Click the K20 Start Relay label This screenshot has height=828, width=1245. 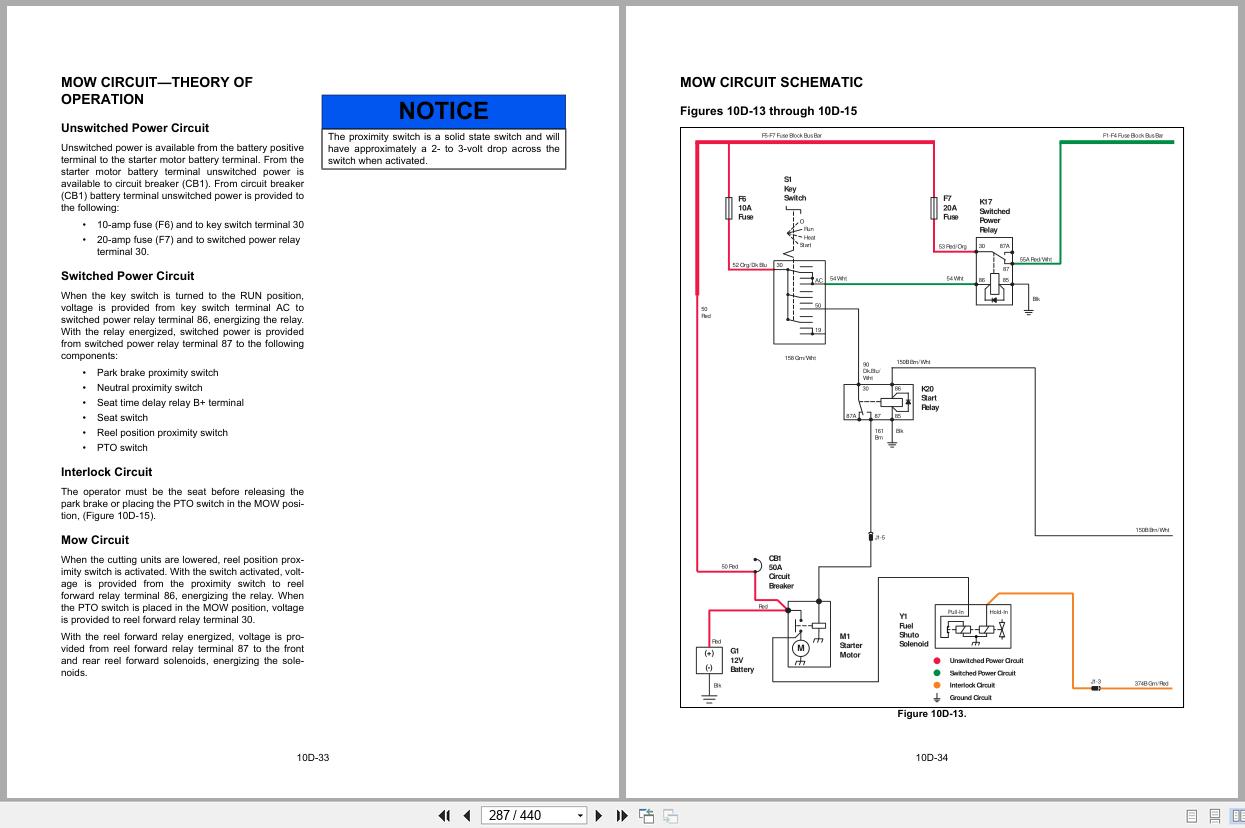pyautogui.click(x=930, y=398)
